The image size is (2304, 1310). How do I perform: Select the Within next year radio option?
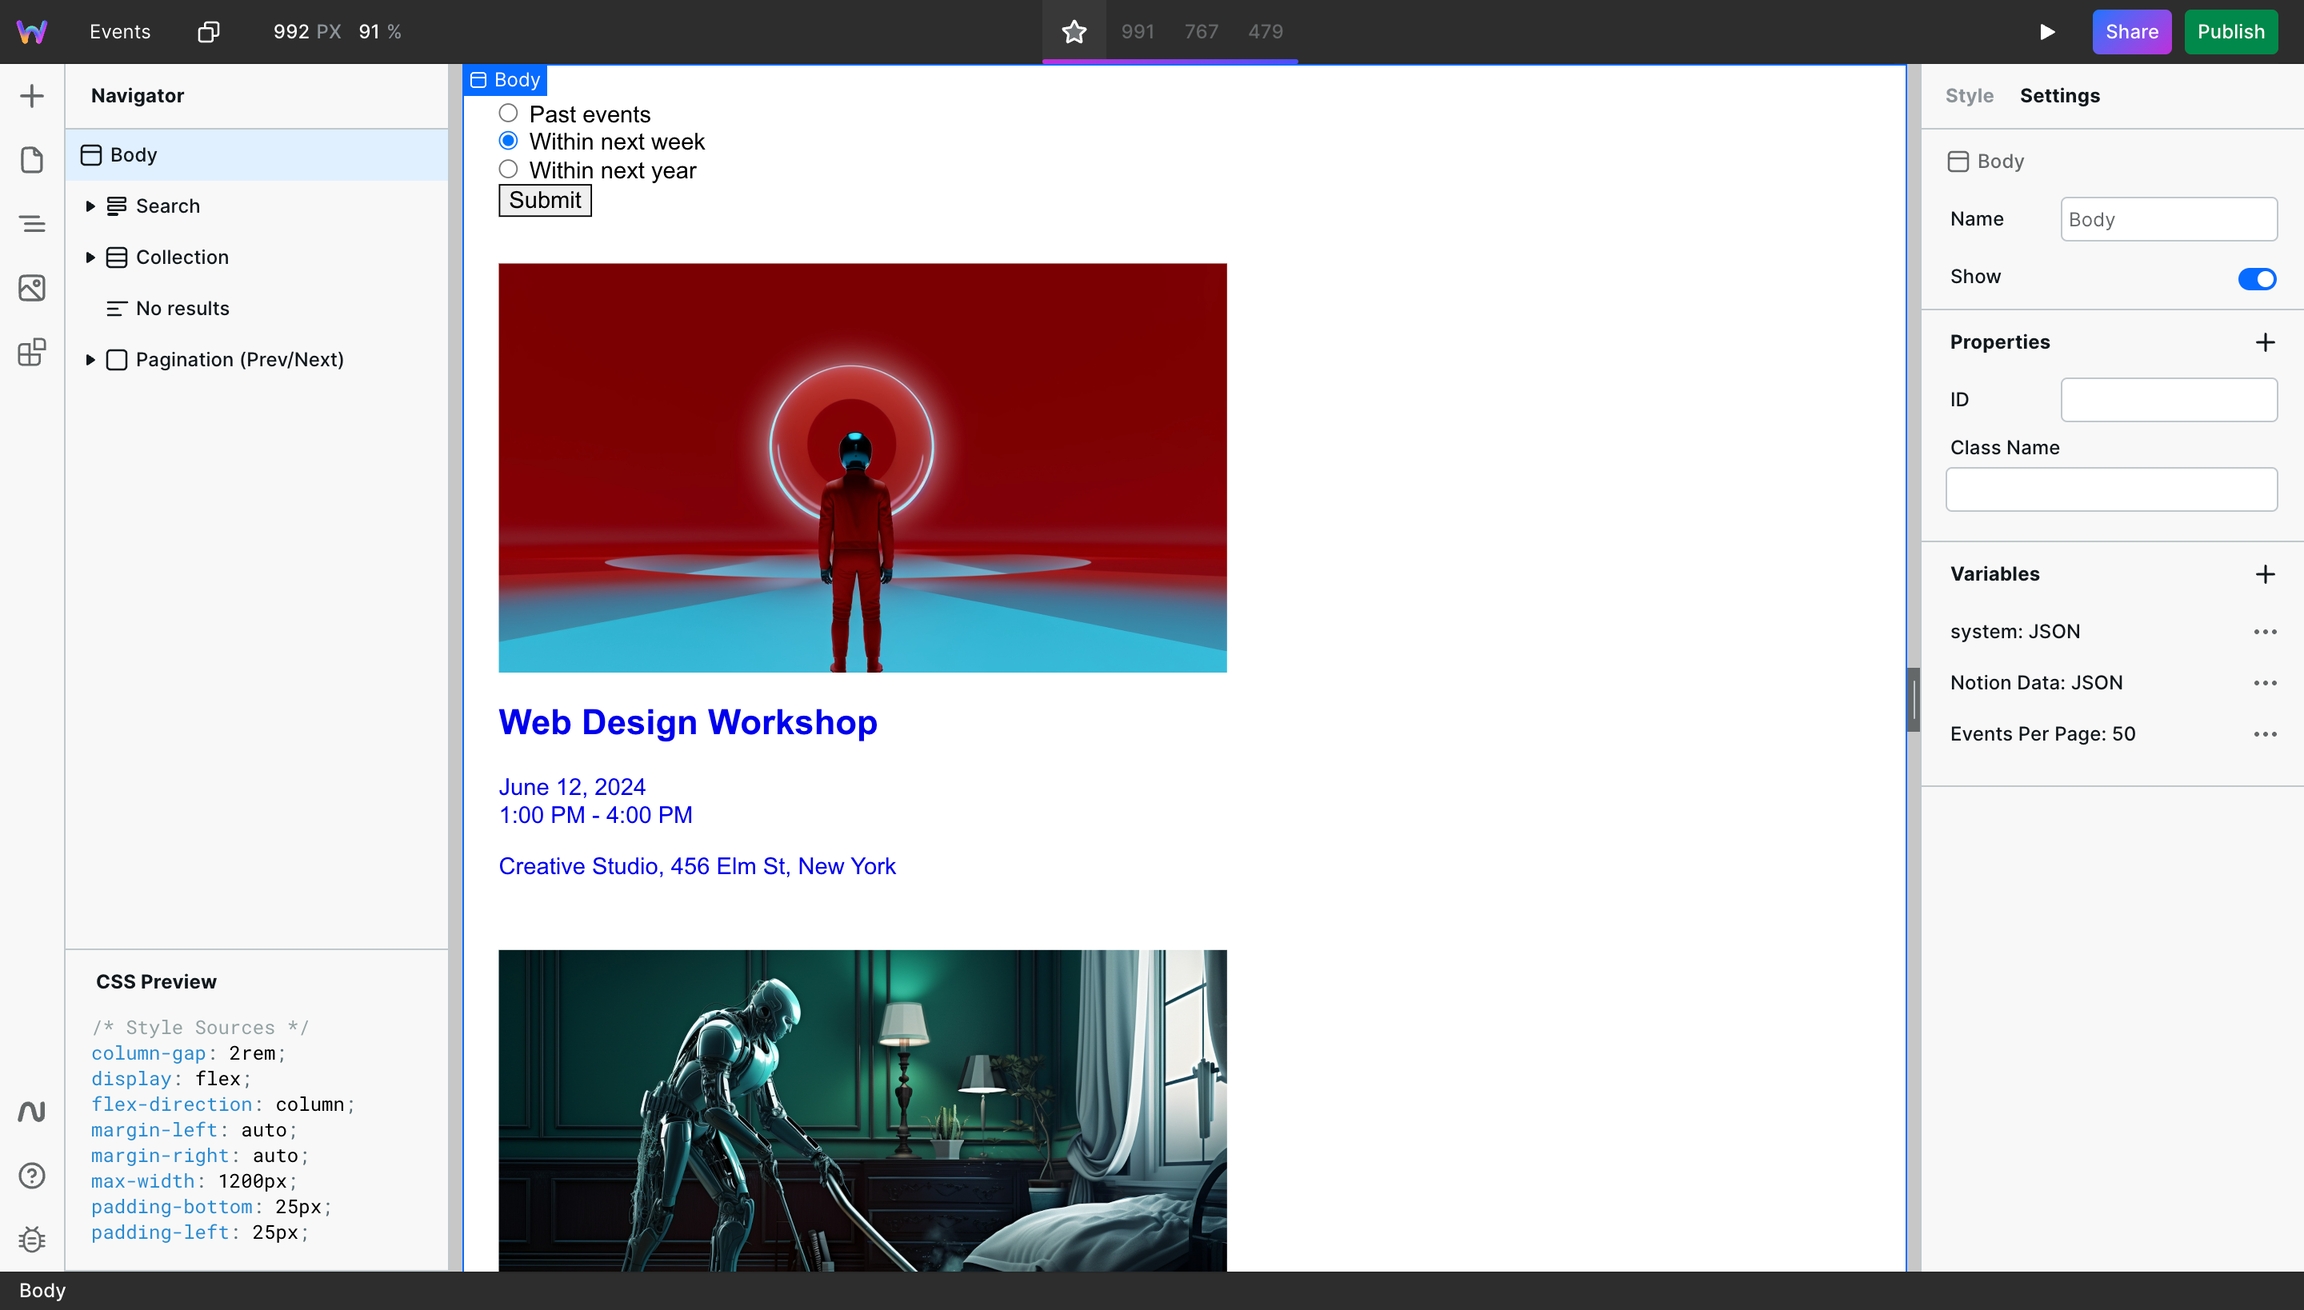tap(508, 169)
